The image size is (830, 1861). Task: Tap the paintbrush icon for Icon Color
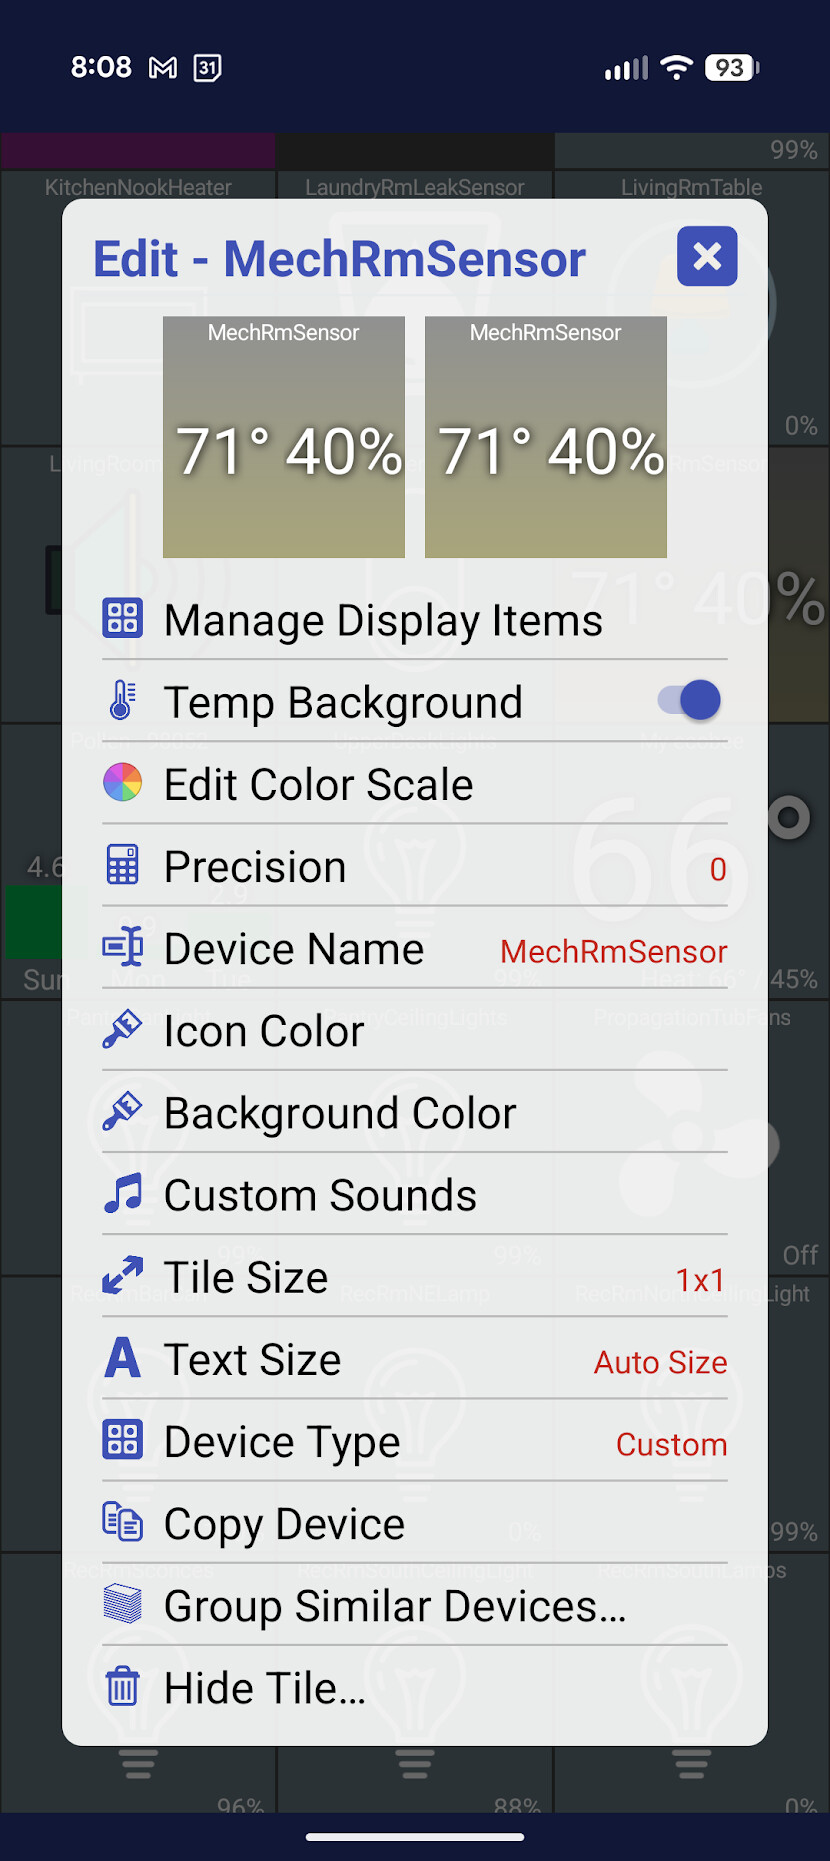(123, 1029)
